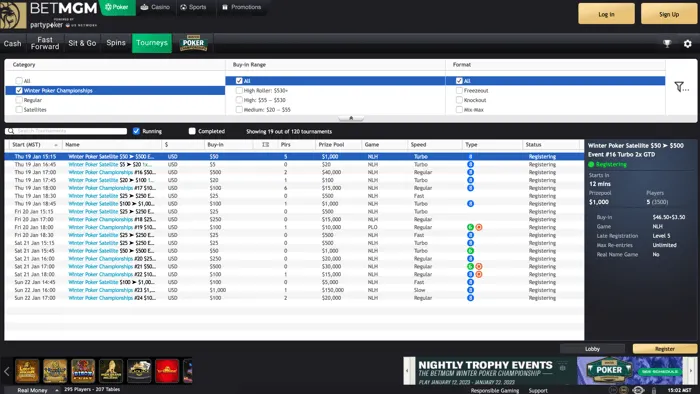Screen dimensions: 700x394
Task: Check the Satellites category checkbox
Action: [19, 109]
